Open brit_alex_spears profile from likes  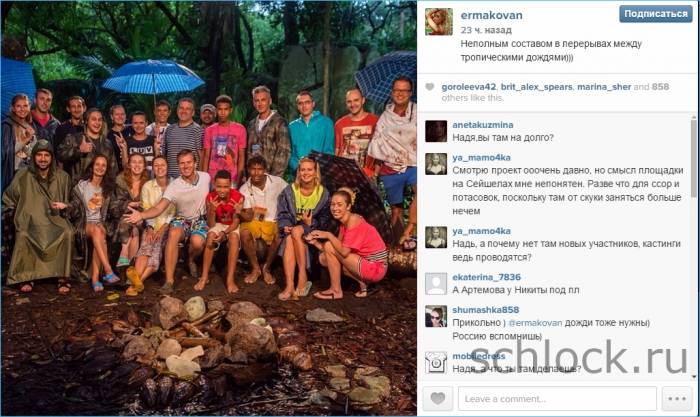[536, 87]
